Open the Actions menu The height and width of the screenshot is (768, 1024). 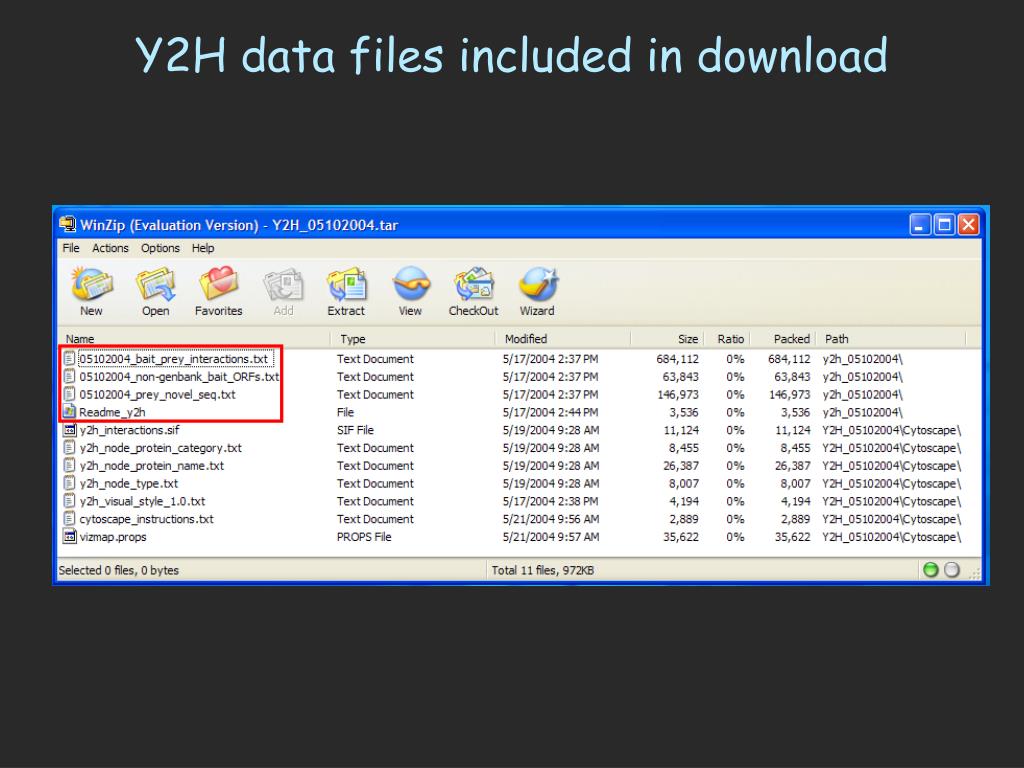click(110, 248)
